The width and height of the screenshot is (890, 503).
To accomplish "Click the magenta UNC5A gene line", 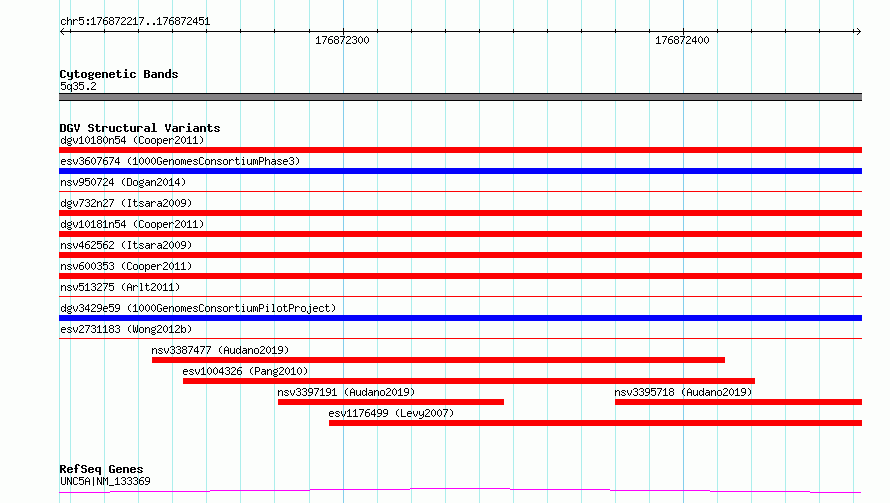I will click(460, 491).
